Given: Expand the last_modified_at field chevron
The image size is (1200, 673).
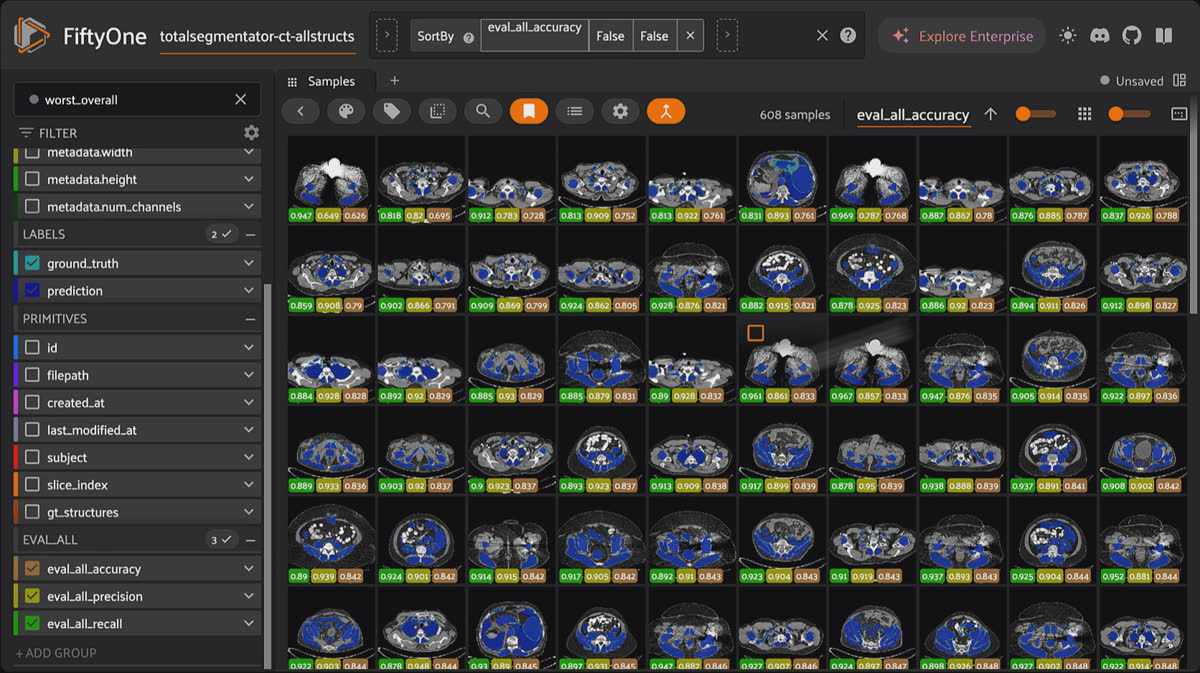Looking at the screenshot, I should tap(249, 430).
